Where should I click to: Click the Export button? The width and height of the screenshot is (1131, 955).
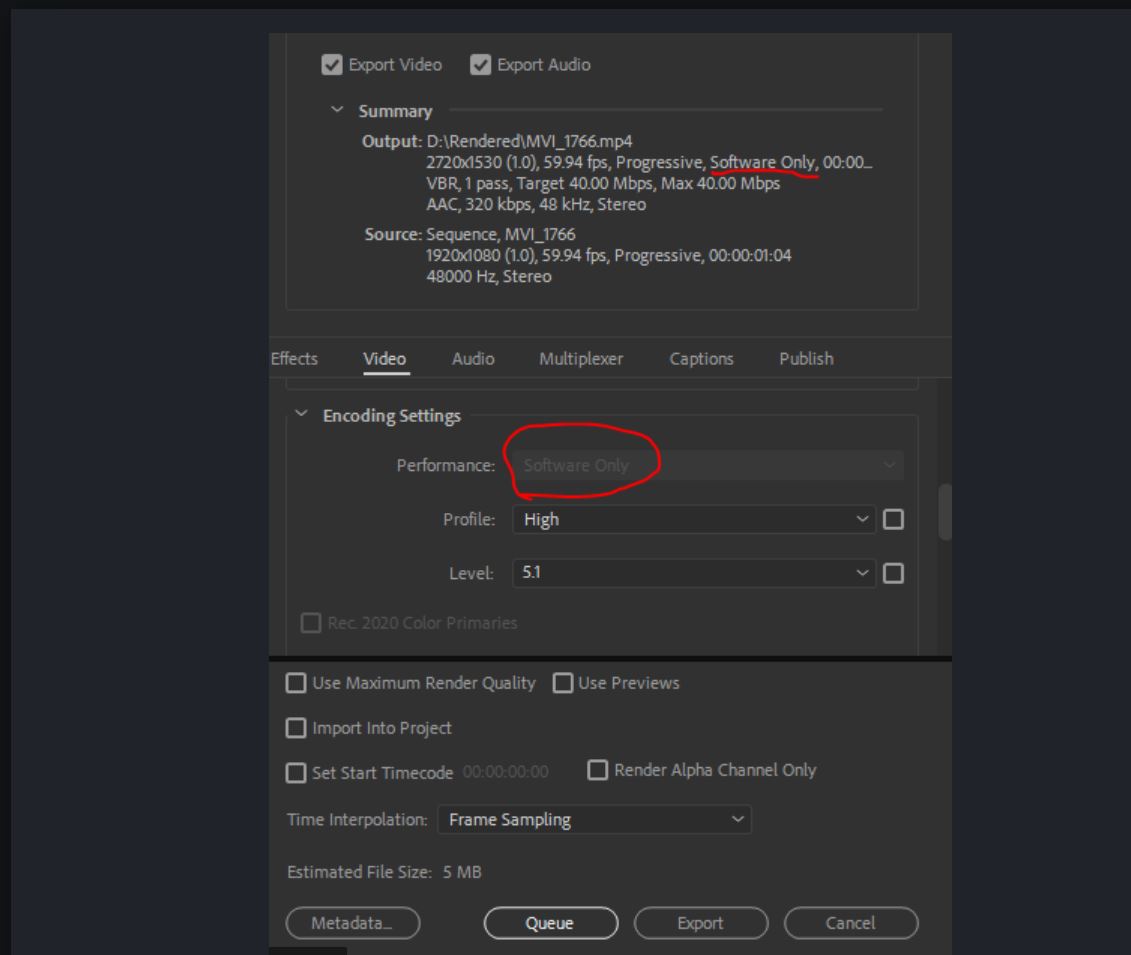pos(701,922)
